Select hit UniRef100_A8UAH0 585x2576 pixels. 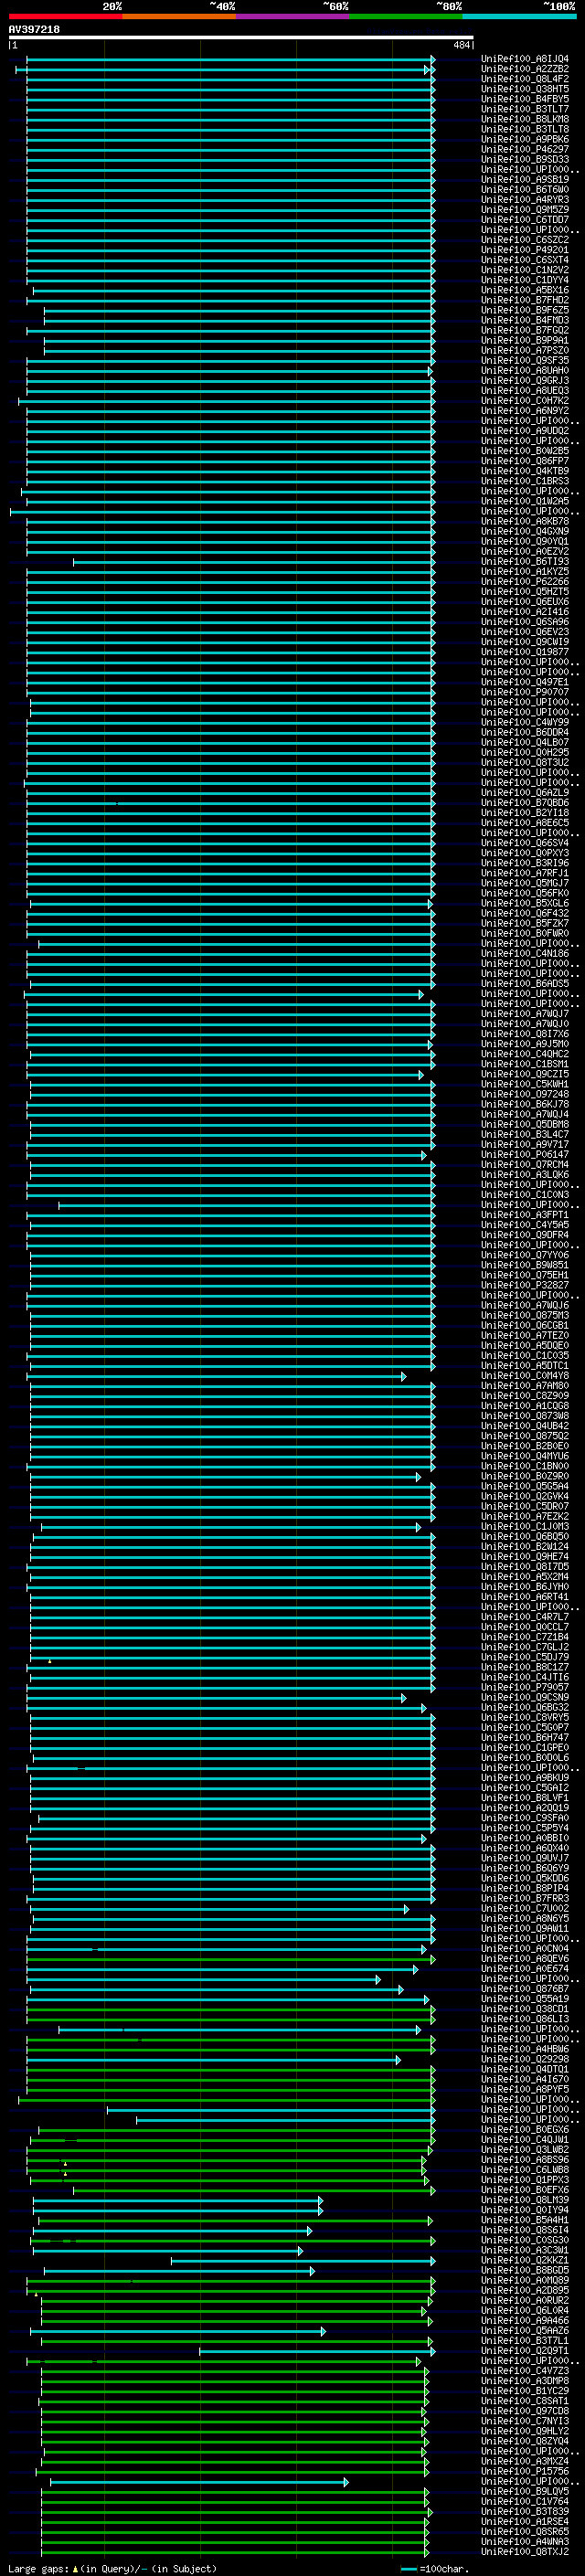click(524, 371)
